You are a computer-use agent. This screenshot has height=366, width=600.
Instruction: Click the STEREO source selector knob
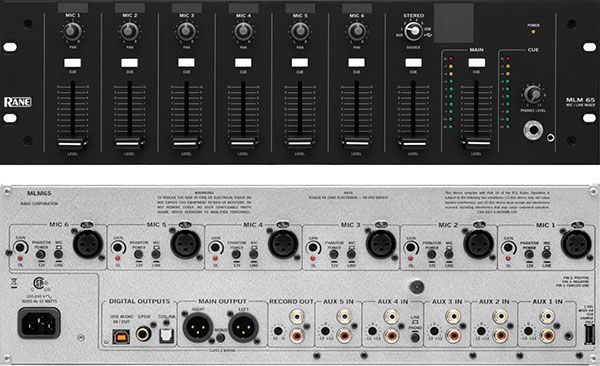413,31
